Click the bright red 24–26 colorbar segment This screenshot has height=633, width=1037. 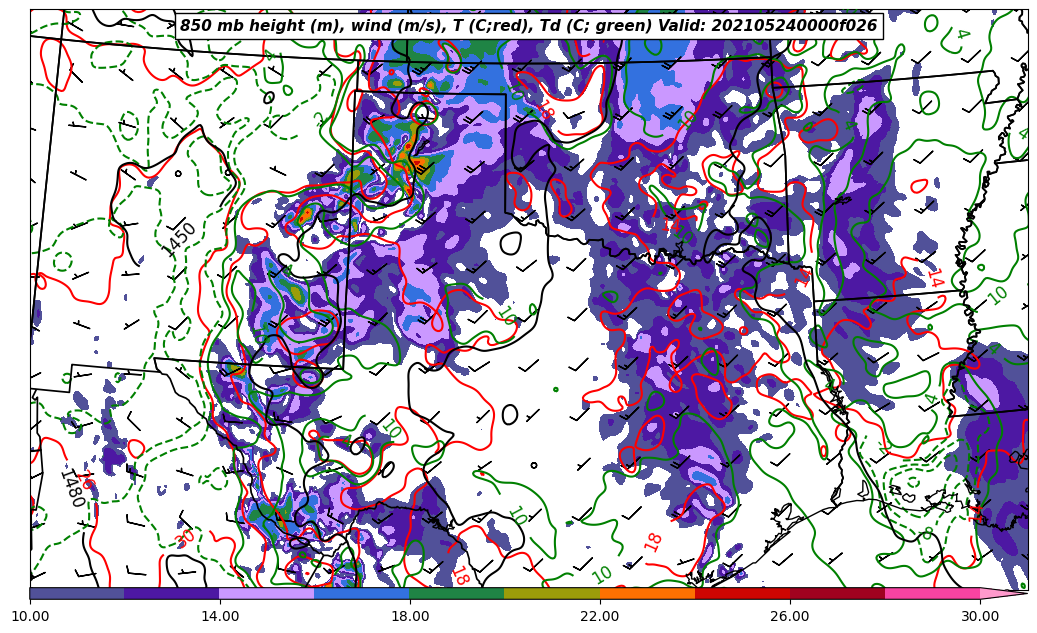[x=742, y=593]
